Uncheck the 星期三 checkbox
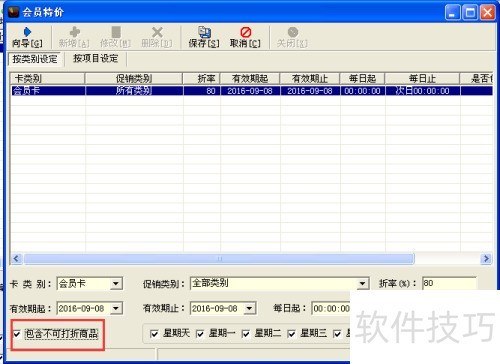Image resolution: width=500 pixels, height=364 pixels. pyautogui.click(x=291, y=334)
